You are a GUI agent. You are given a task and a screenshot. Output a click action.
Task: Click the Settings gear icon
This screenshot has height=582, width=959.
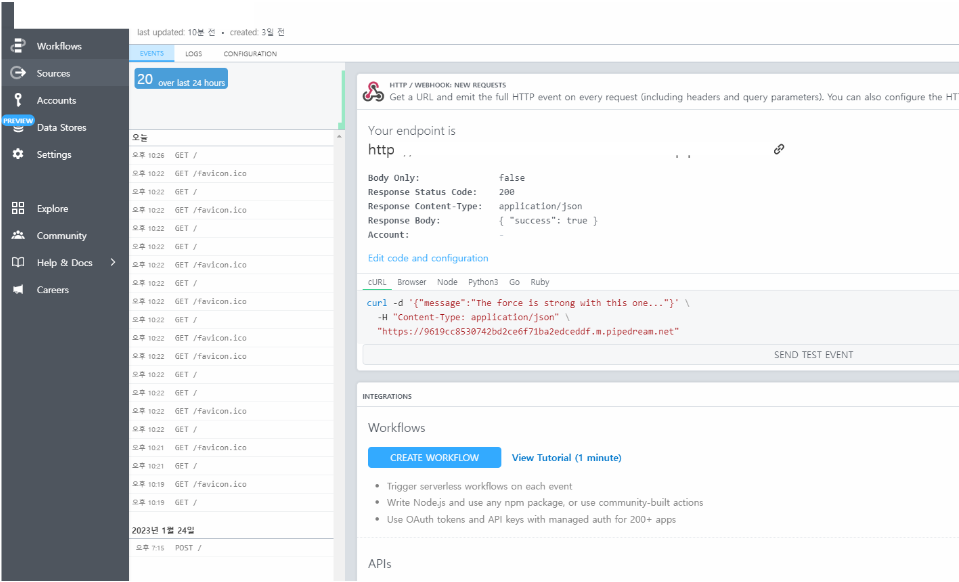(x=18, y=154)
